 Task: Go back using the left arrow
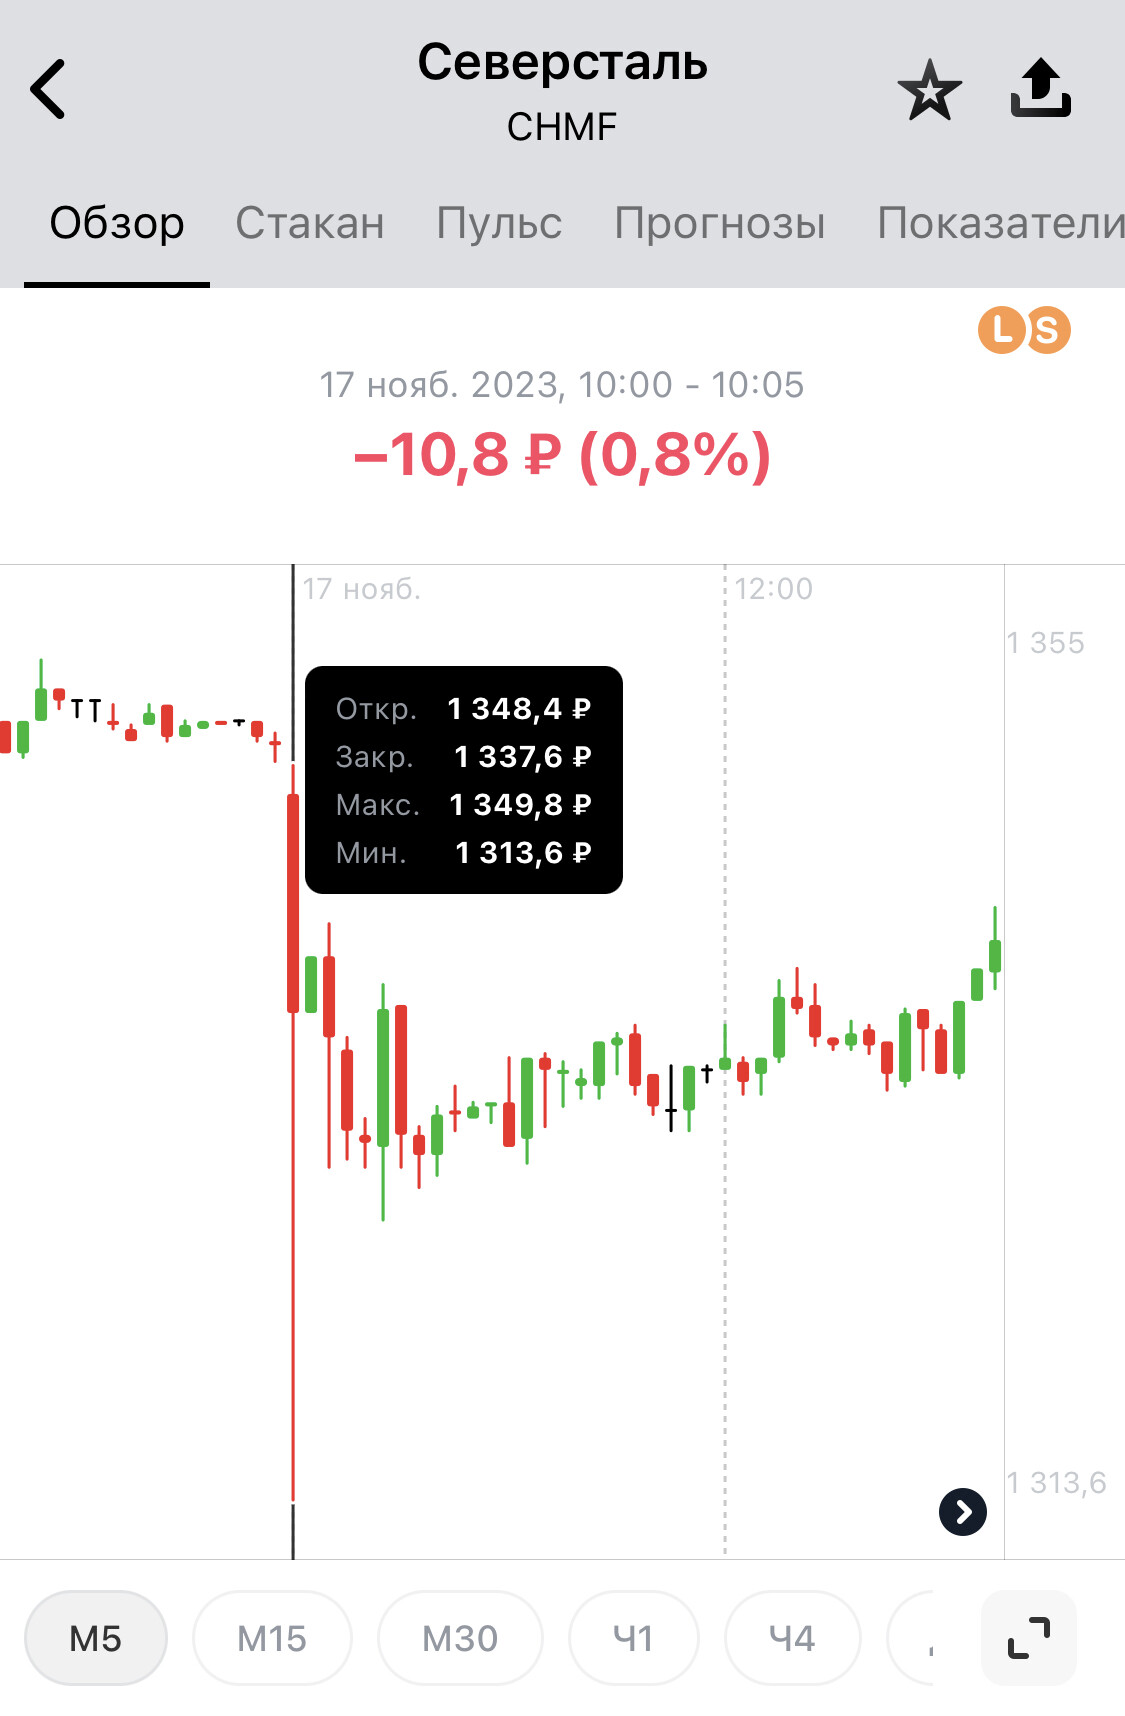pos(48,89)
